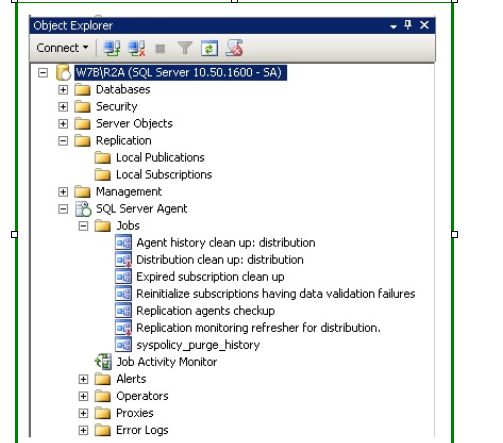Click Agent history clean up job icon
503x443 pixels.
coord(123,243)
